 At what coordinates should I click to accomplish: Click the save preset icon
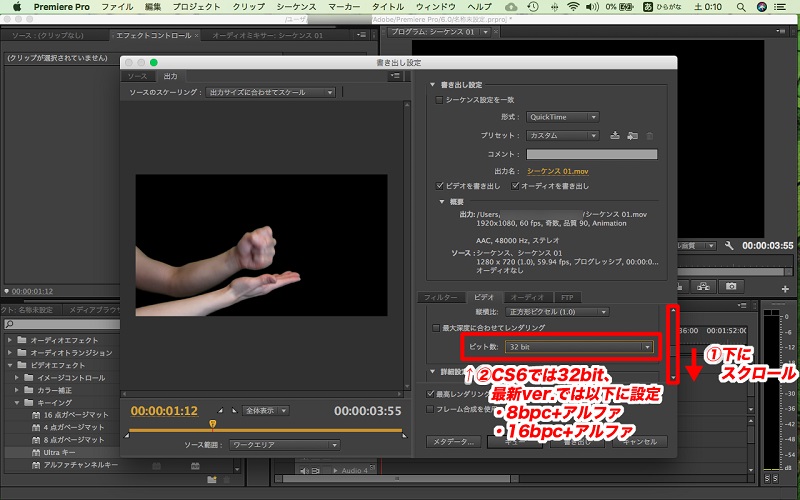[x=615, y=135]
